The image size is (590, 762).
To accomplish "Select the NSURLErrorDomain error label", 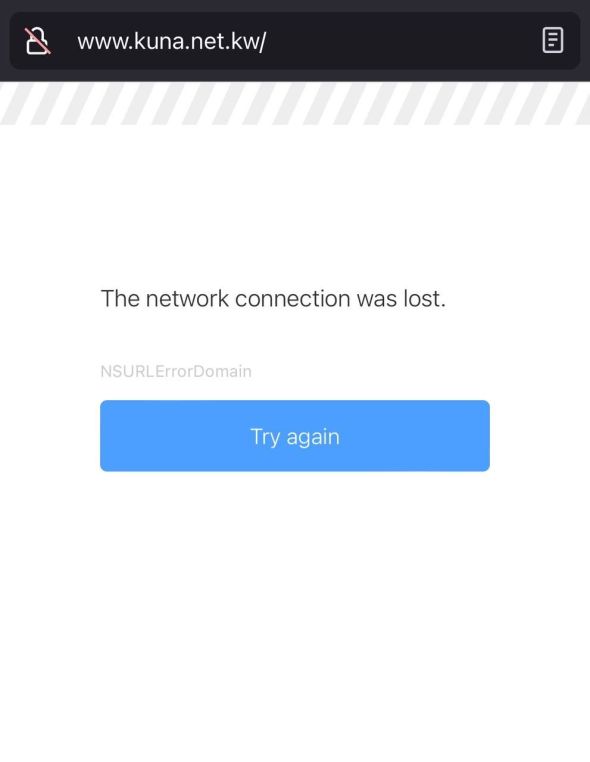I will pyautogui.click(x=176, y=371).
